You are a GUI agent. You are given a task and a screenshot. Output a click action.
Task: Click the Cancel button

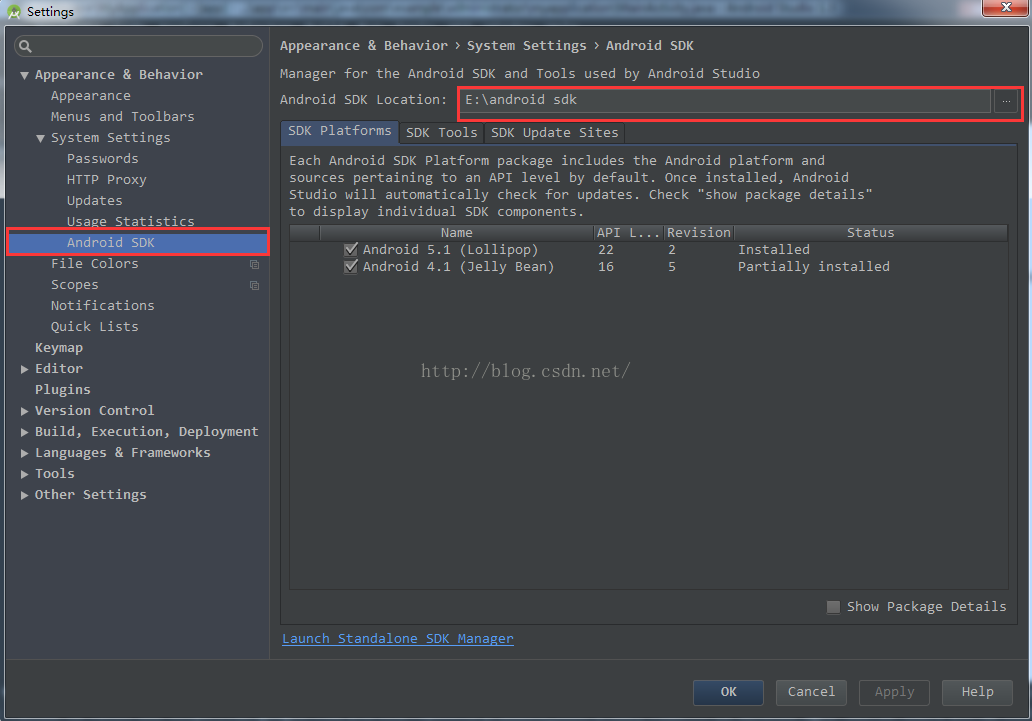click(811, 692)
